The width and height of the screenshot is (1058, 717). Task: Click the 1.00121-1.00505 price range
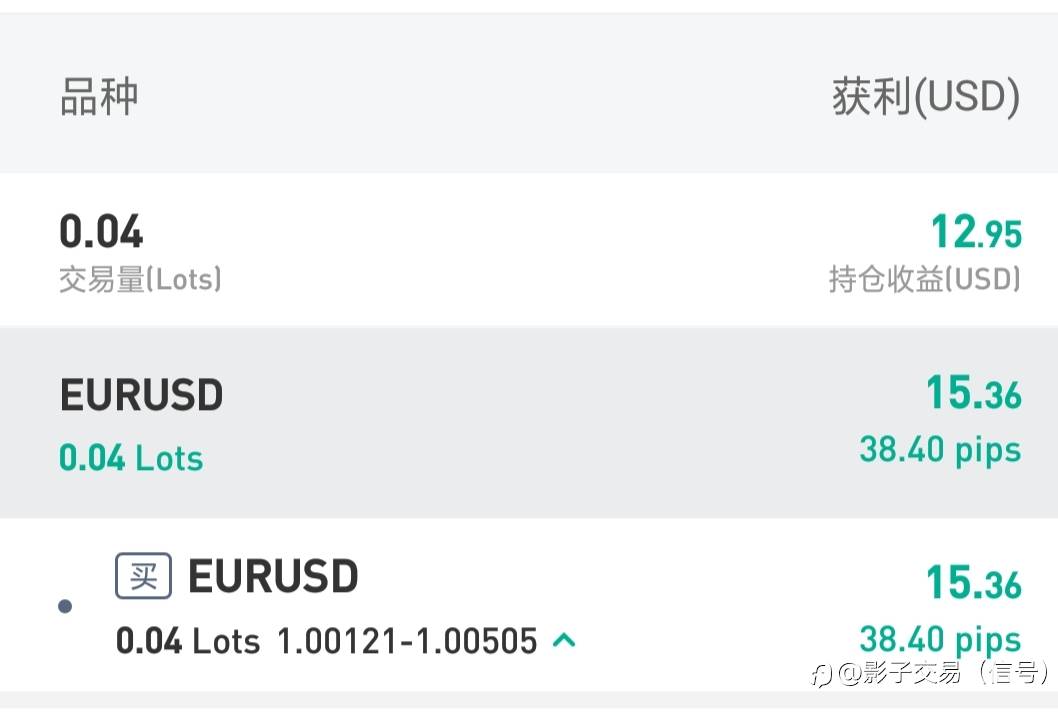(x=407, y=640)
